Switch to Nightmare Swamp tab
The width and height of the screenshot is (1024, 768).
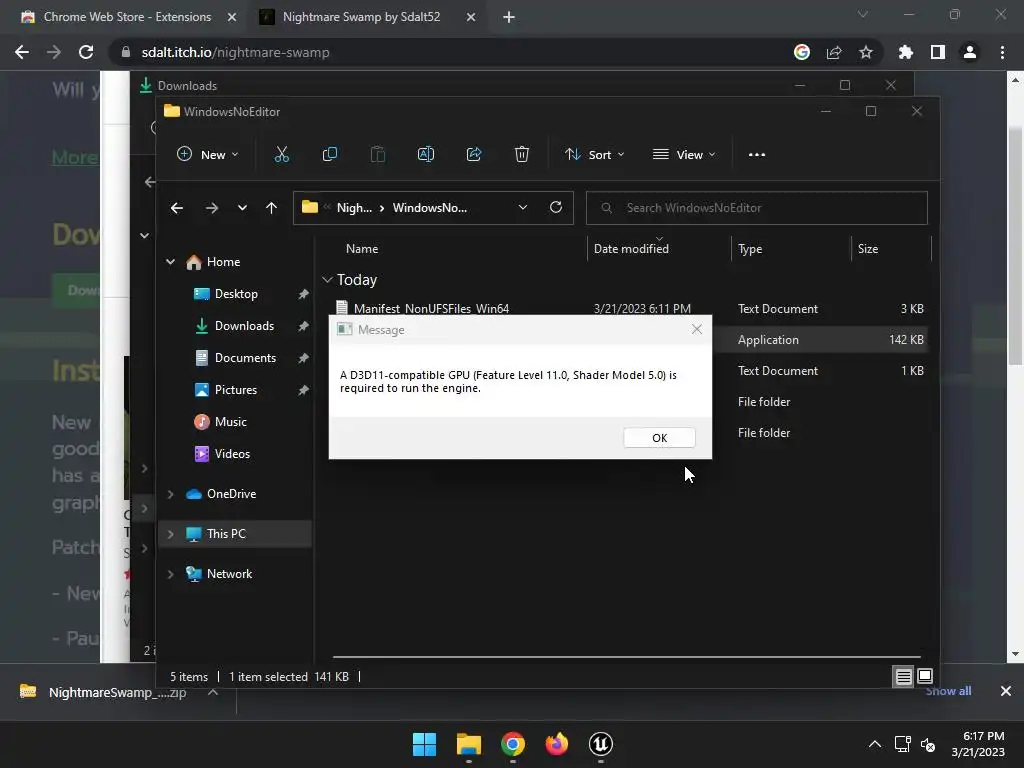click(361, 17)
